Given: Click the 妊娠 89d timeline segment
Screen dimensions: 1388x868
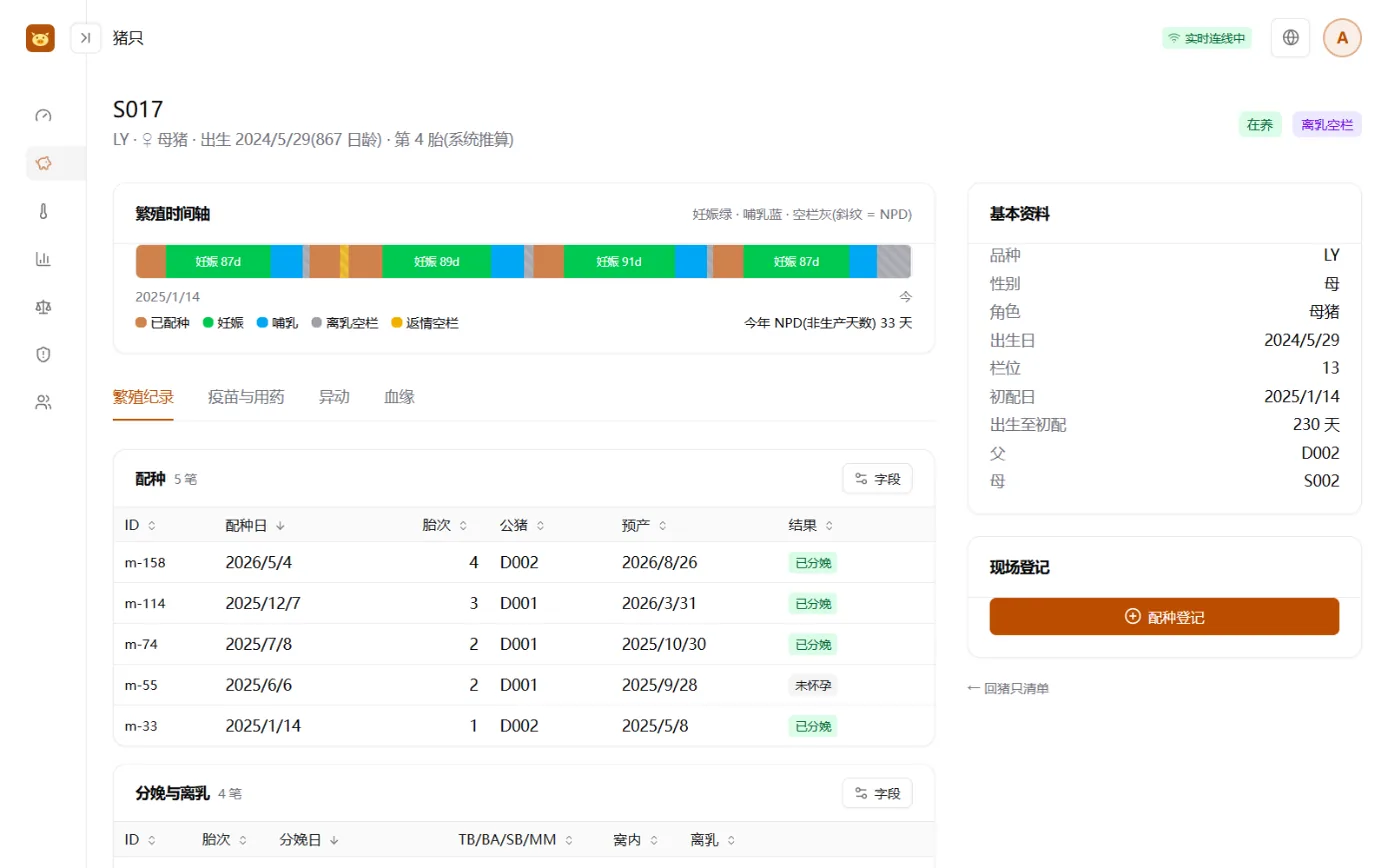Looking at the screenshot, I should [436, 262].
